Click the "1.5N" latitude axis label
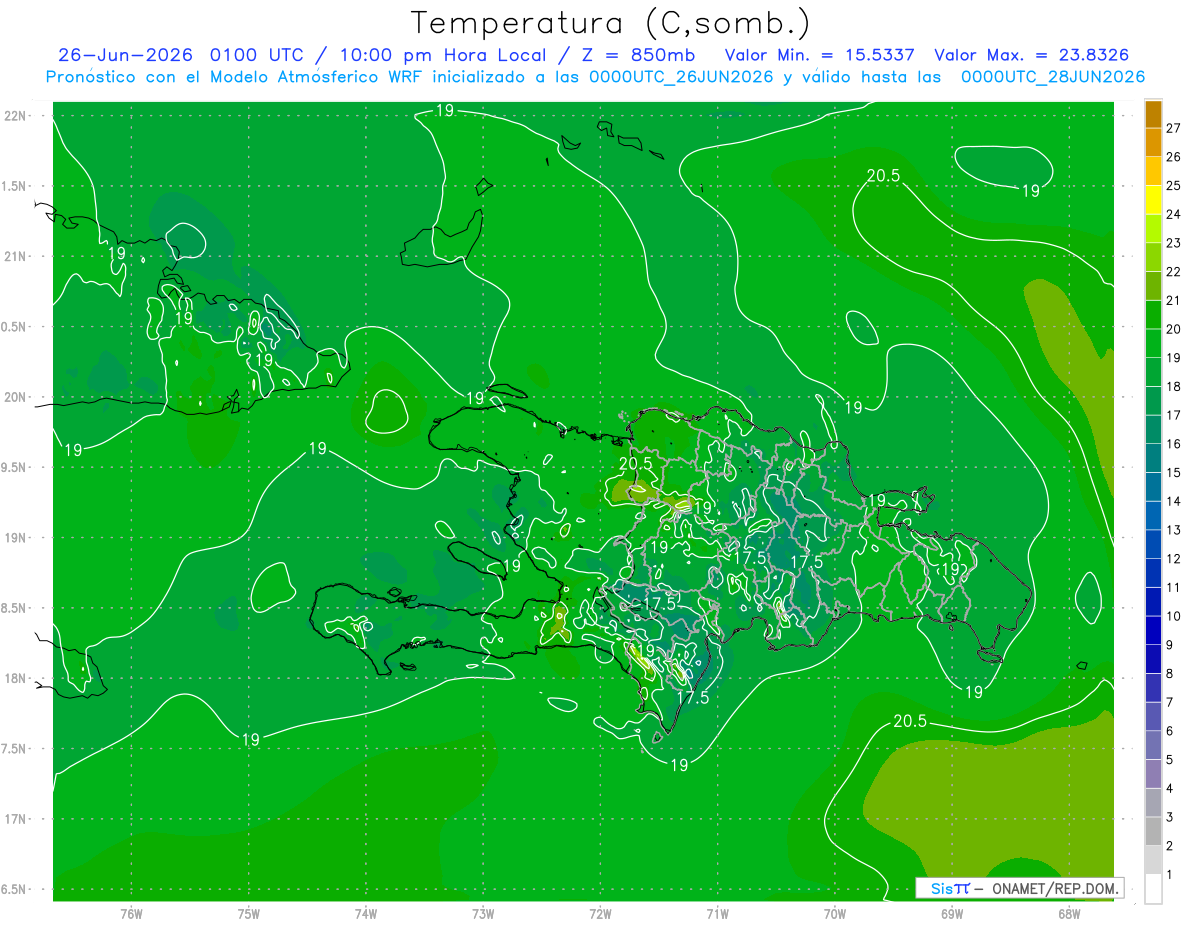This screenshot has height=927, width=1200. [15, 186]
